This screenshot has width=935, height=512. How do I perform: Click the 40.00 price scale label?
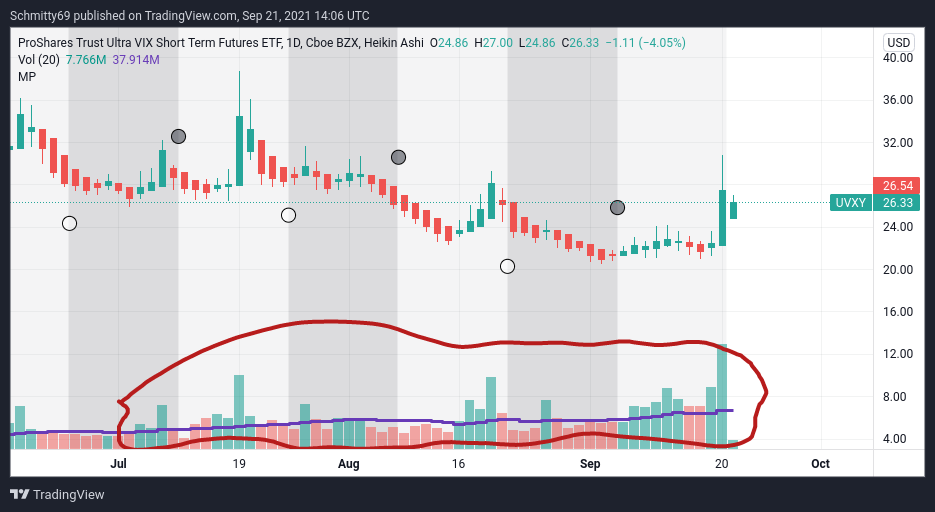[898, 58]
